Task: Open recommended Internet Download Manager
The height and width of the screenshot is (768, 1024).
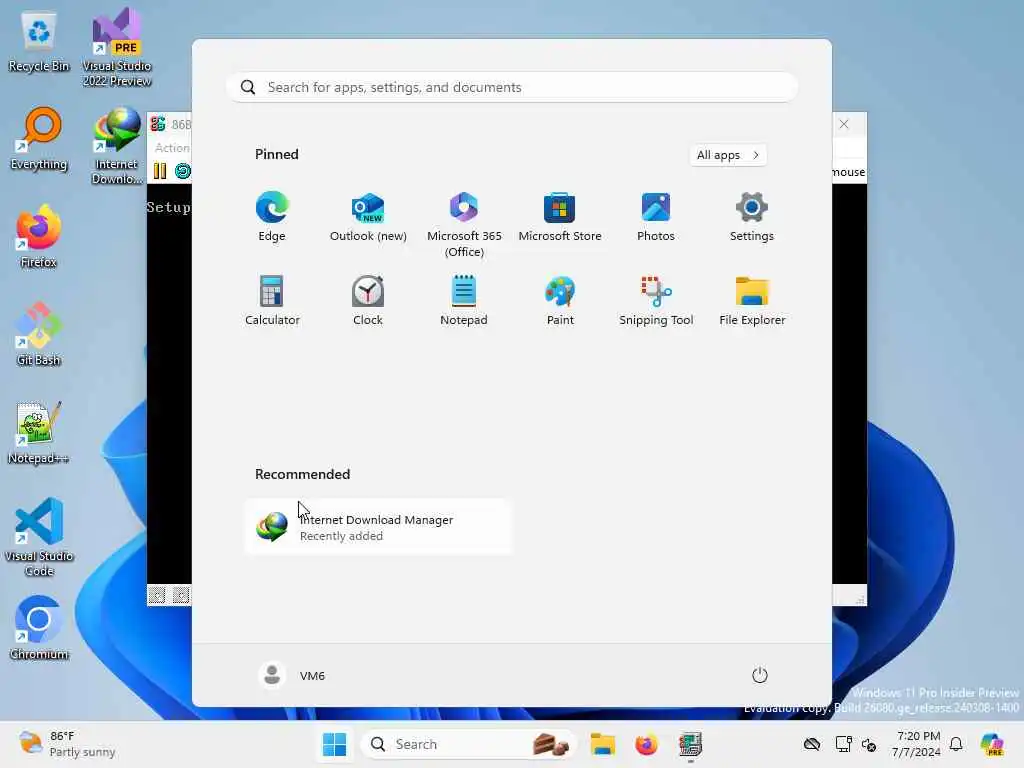Action: [379, 526]
